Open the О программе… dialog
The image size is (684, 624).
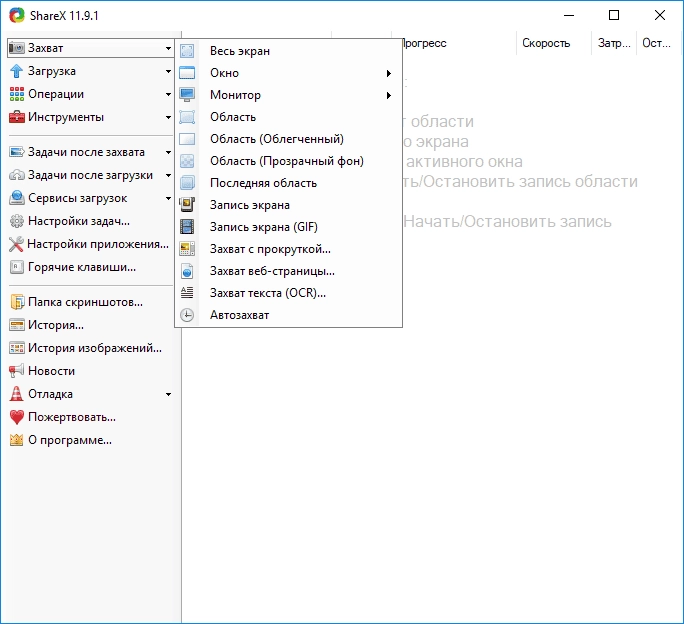(x=90, y=440)
